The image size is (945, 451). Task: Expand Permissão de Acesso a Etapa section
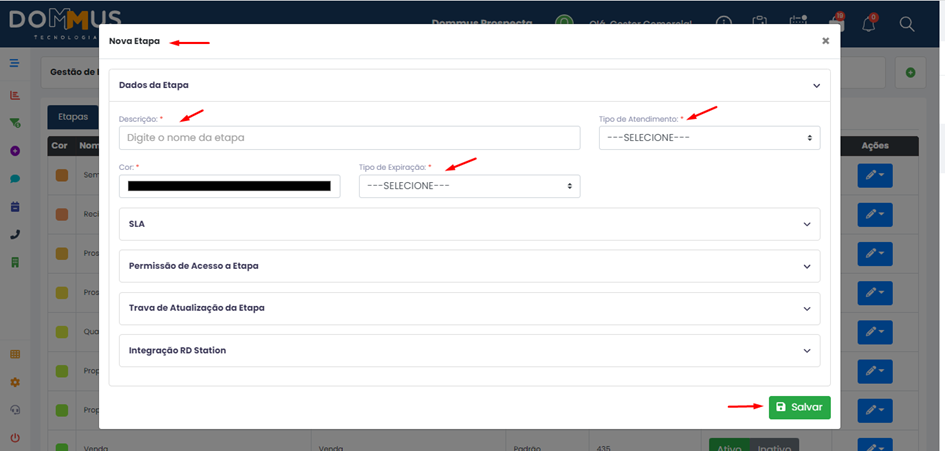pos(469,266)
